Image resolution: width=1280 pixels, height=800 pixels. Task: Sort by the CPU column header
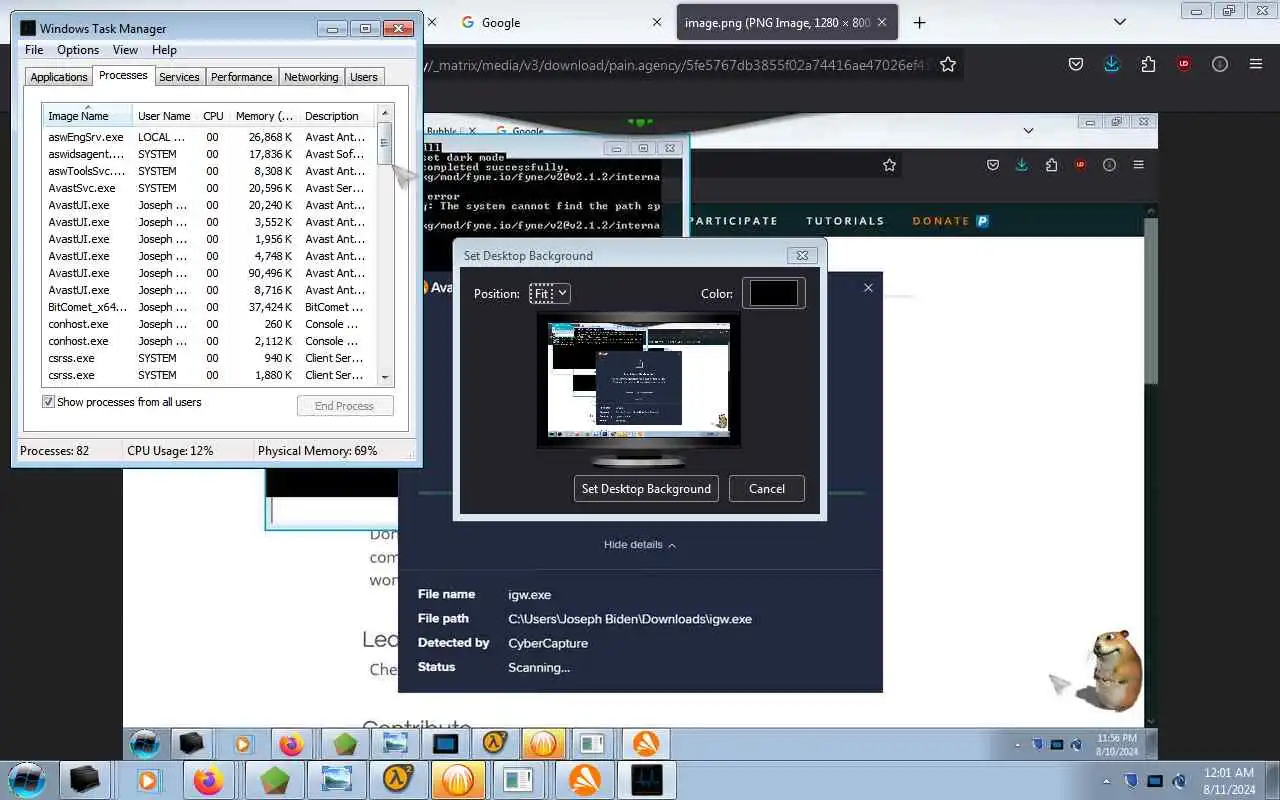[213, 115]
